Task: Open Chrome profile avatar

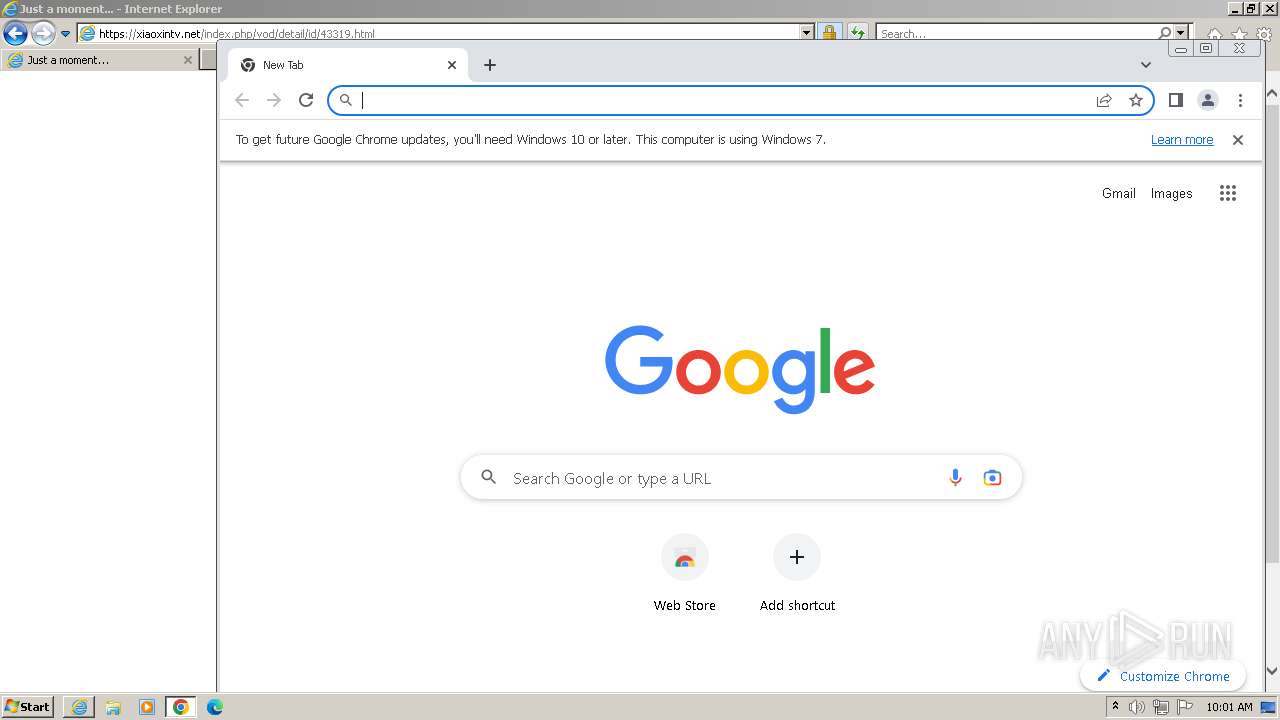Action: pos(1208,100)
